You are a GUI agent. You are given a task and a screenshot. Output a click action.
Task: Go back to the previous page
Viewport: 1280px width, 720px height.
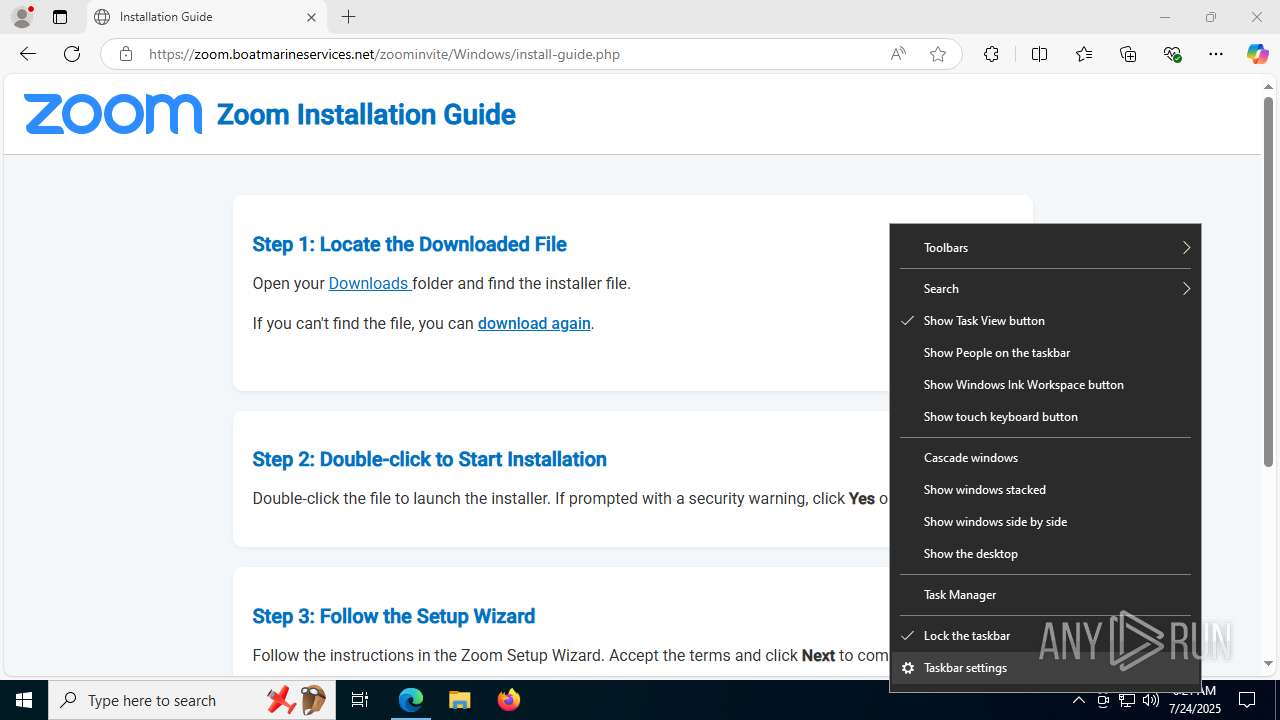28,54
